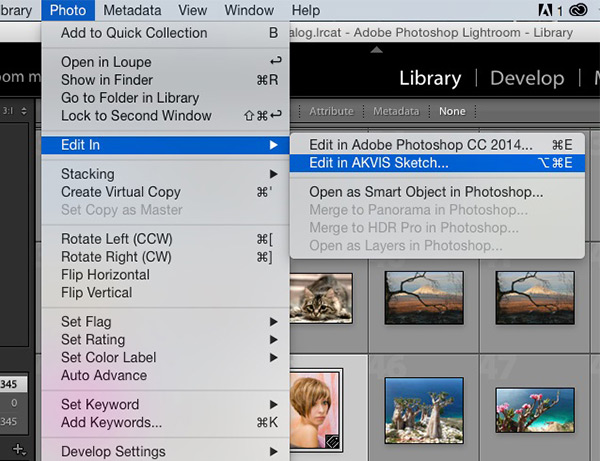Expand the Set Flag submenu
Viewport: 600px width, 461px height.
[x=165, y=322]
